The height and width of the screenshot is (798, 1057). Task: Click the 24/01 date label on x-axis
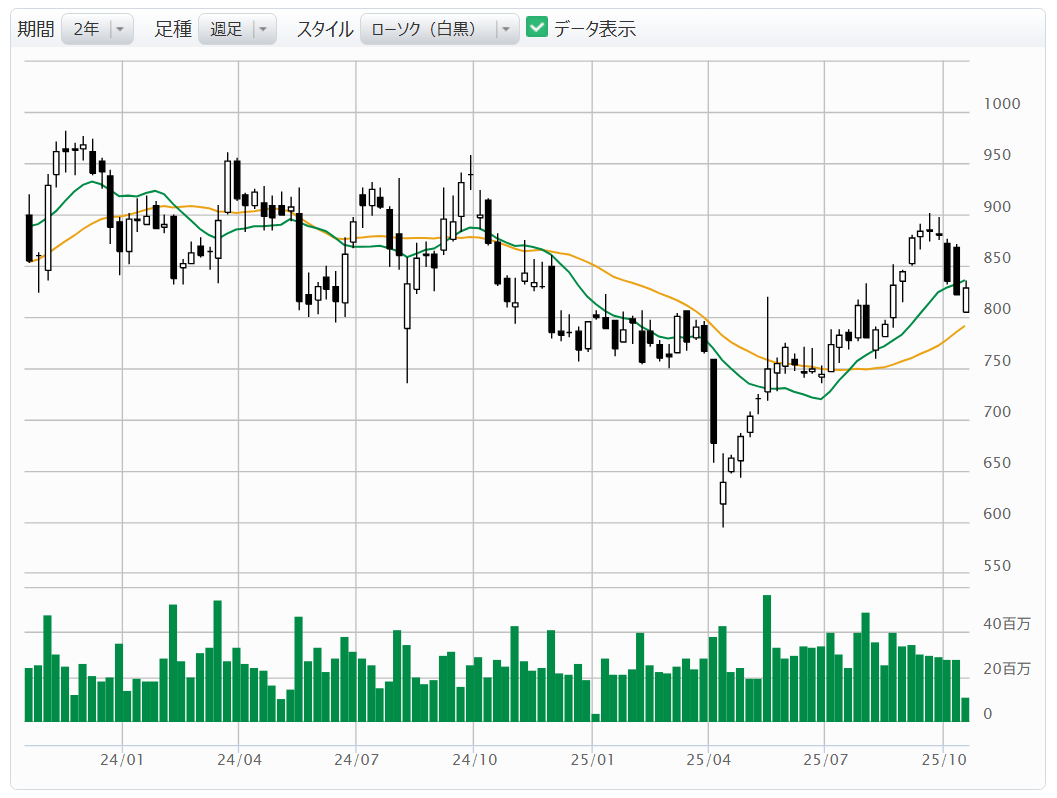[x=122, y=760]
